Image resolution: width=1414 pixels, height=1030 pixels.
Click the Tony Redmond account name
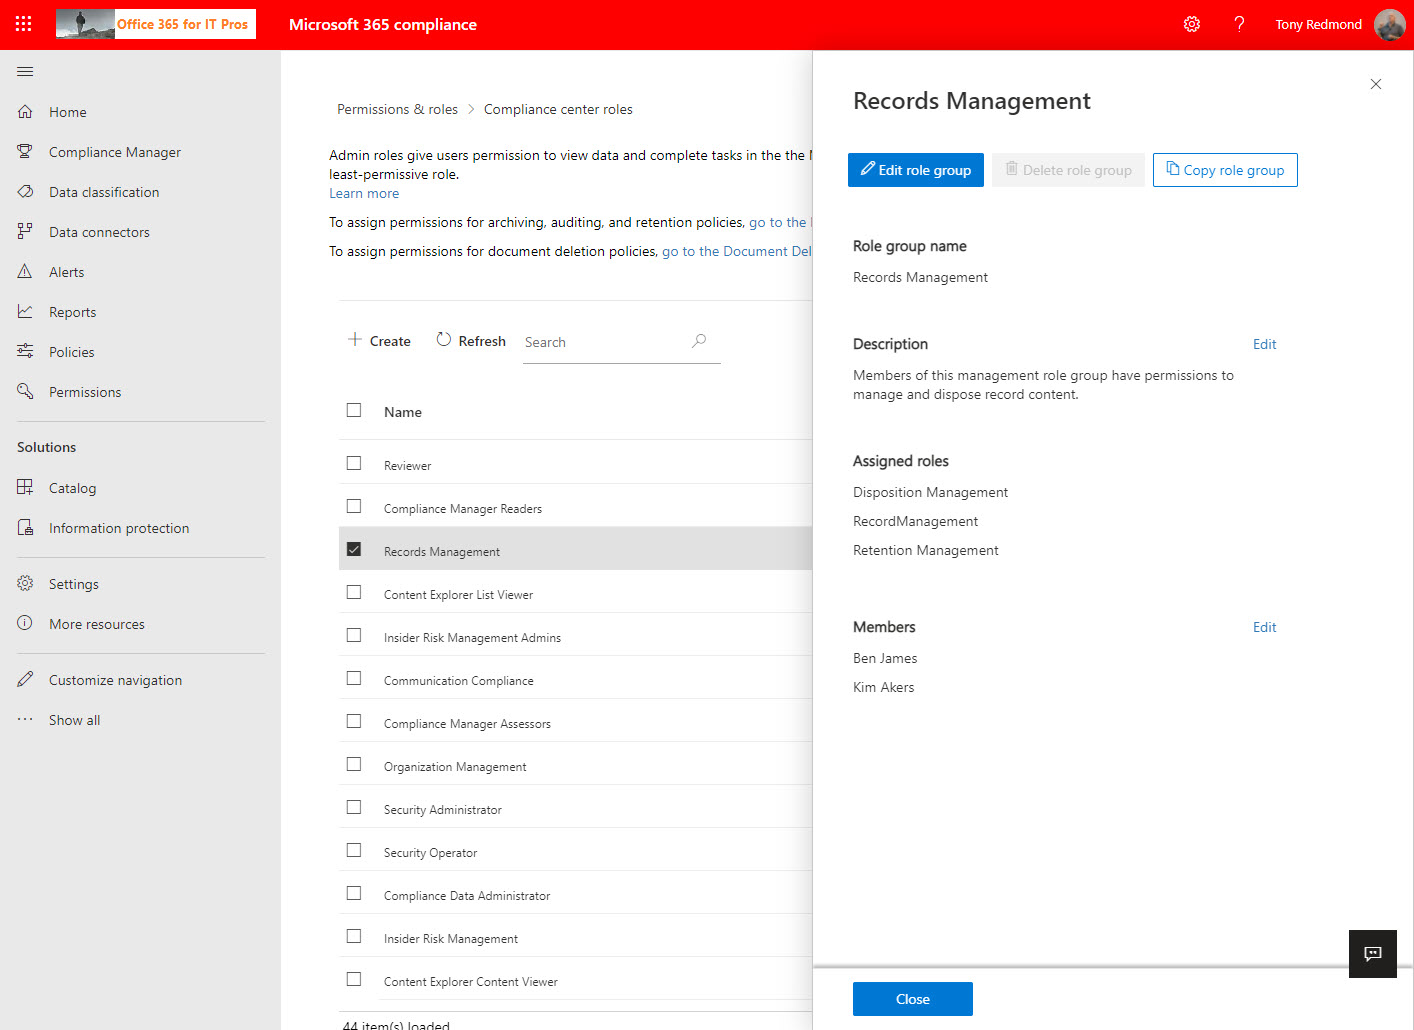(1318, 24)
